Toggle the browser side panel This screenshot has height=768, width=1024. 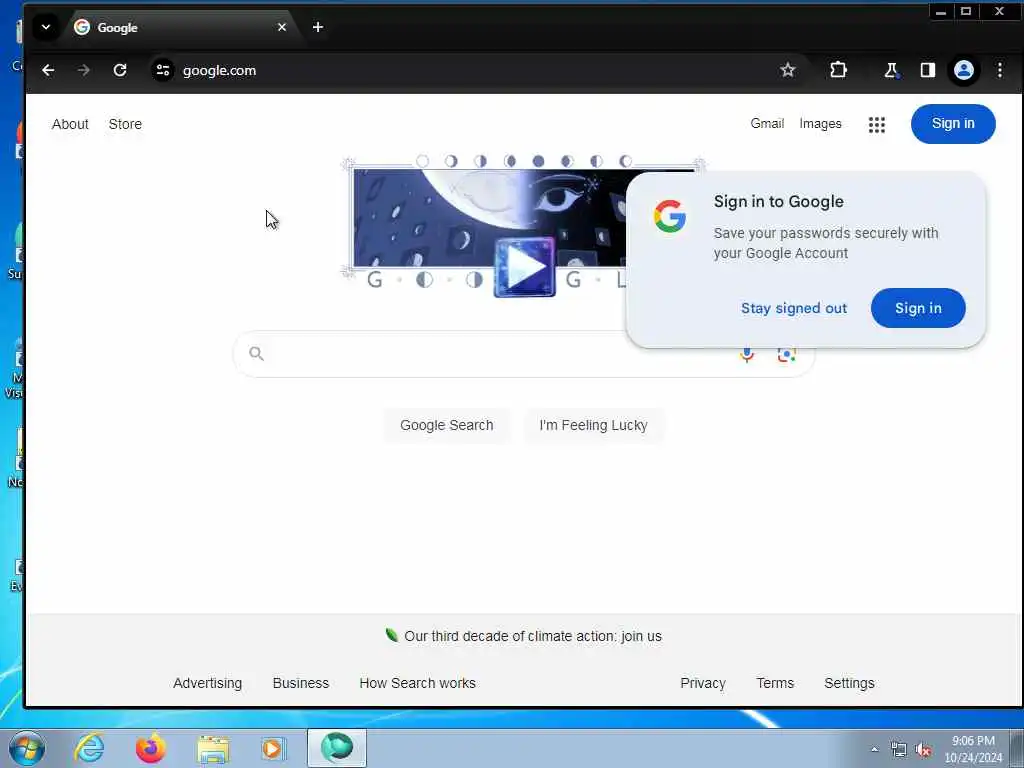tap(927, 70)
